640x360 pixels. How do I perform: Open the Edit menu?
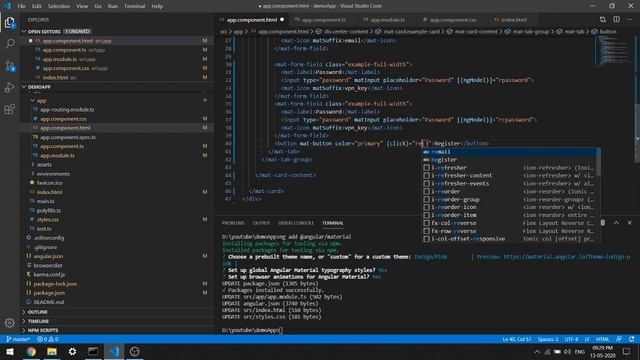pyautogui.click(x=37, y=6)
